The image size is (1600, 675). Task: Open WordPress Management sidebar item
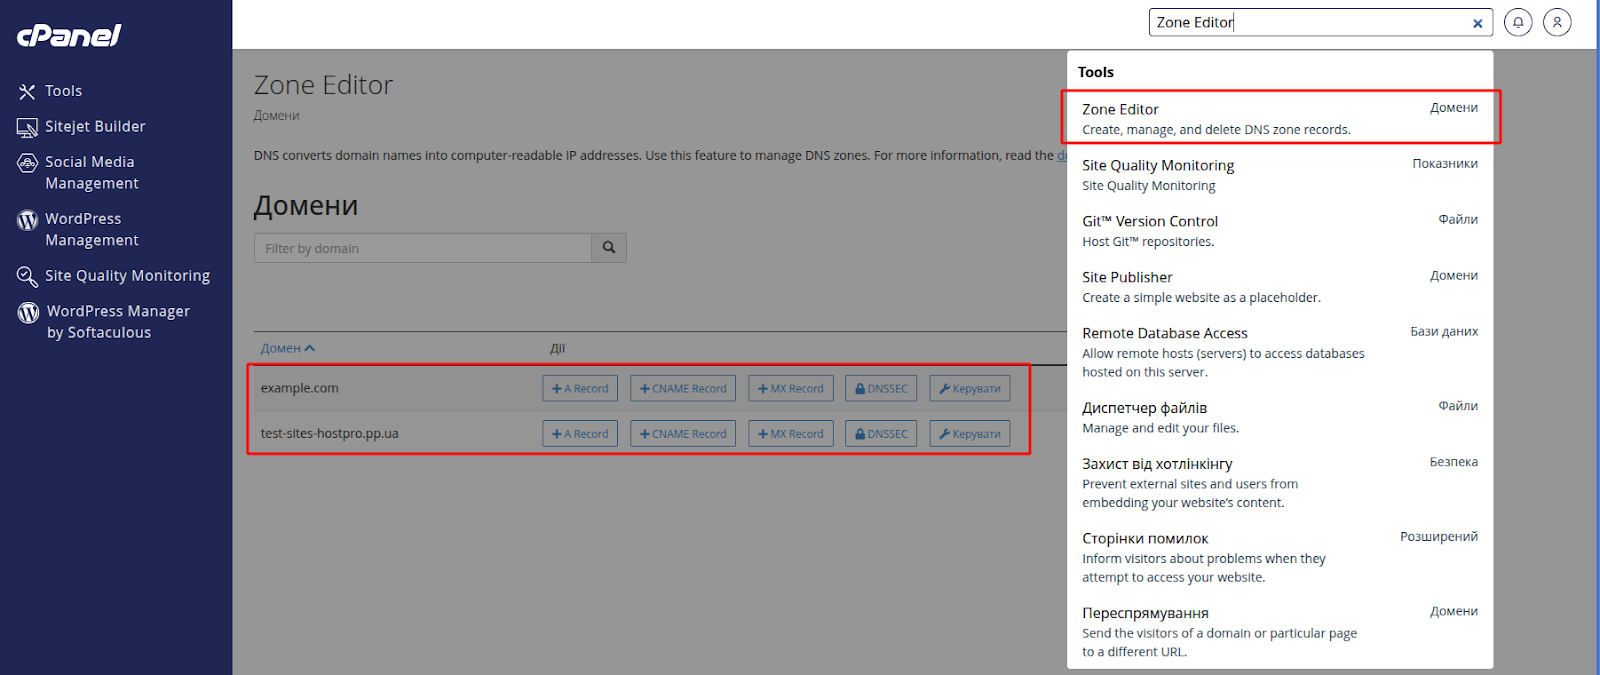click(91, 229)
